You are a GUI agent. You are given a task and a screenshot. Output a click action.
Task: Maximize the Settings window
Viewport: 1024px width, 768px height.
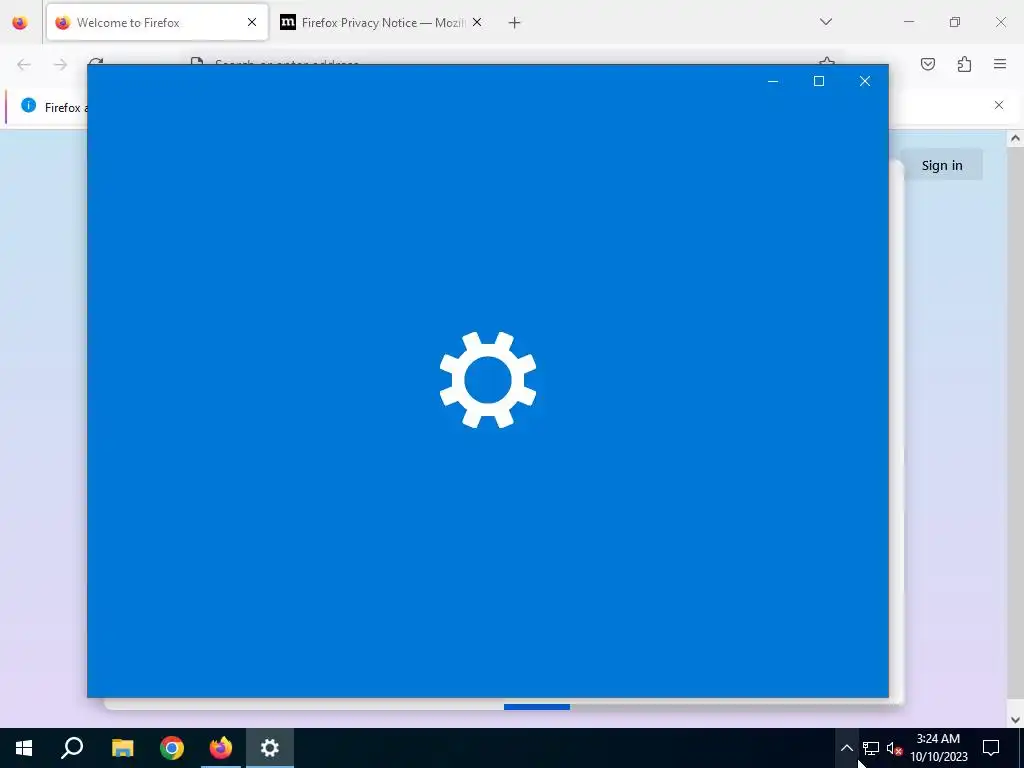tap(819, 81)
